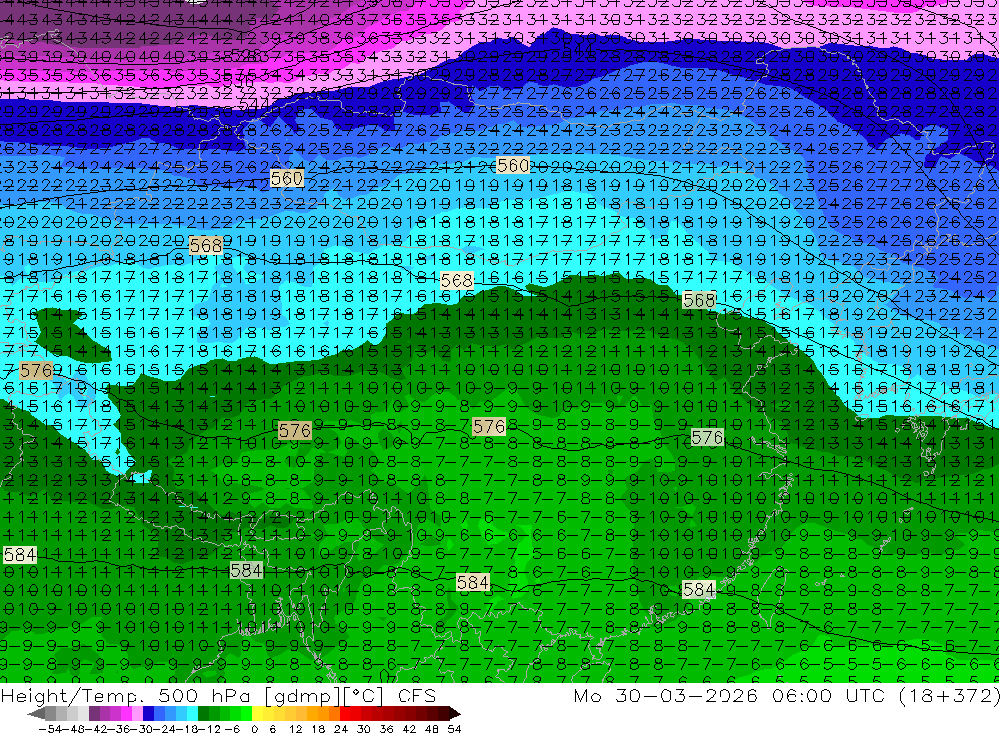The height and width of the screenshot is (733, 1000).
Task: Click the '54' legend value
Action: coord(454,729)
